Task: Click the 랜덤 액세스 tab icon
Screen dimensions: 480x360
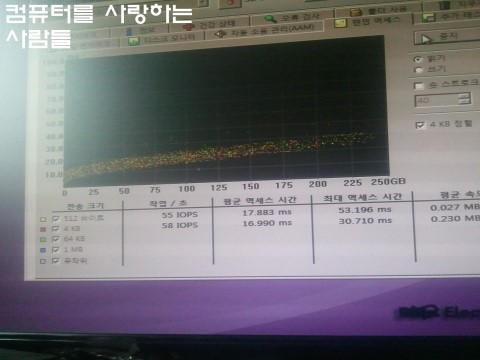Action: [x=340, y=23]
